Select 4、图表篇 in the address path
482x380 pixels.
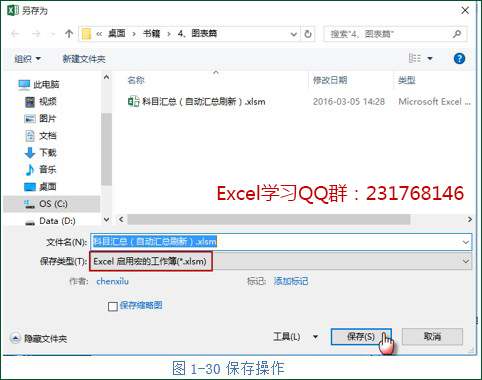point(197,34)
